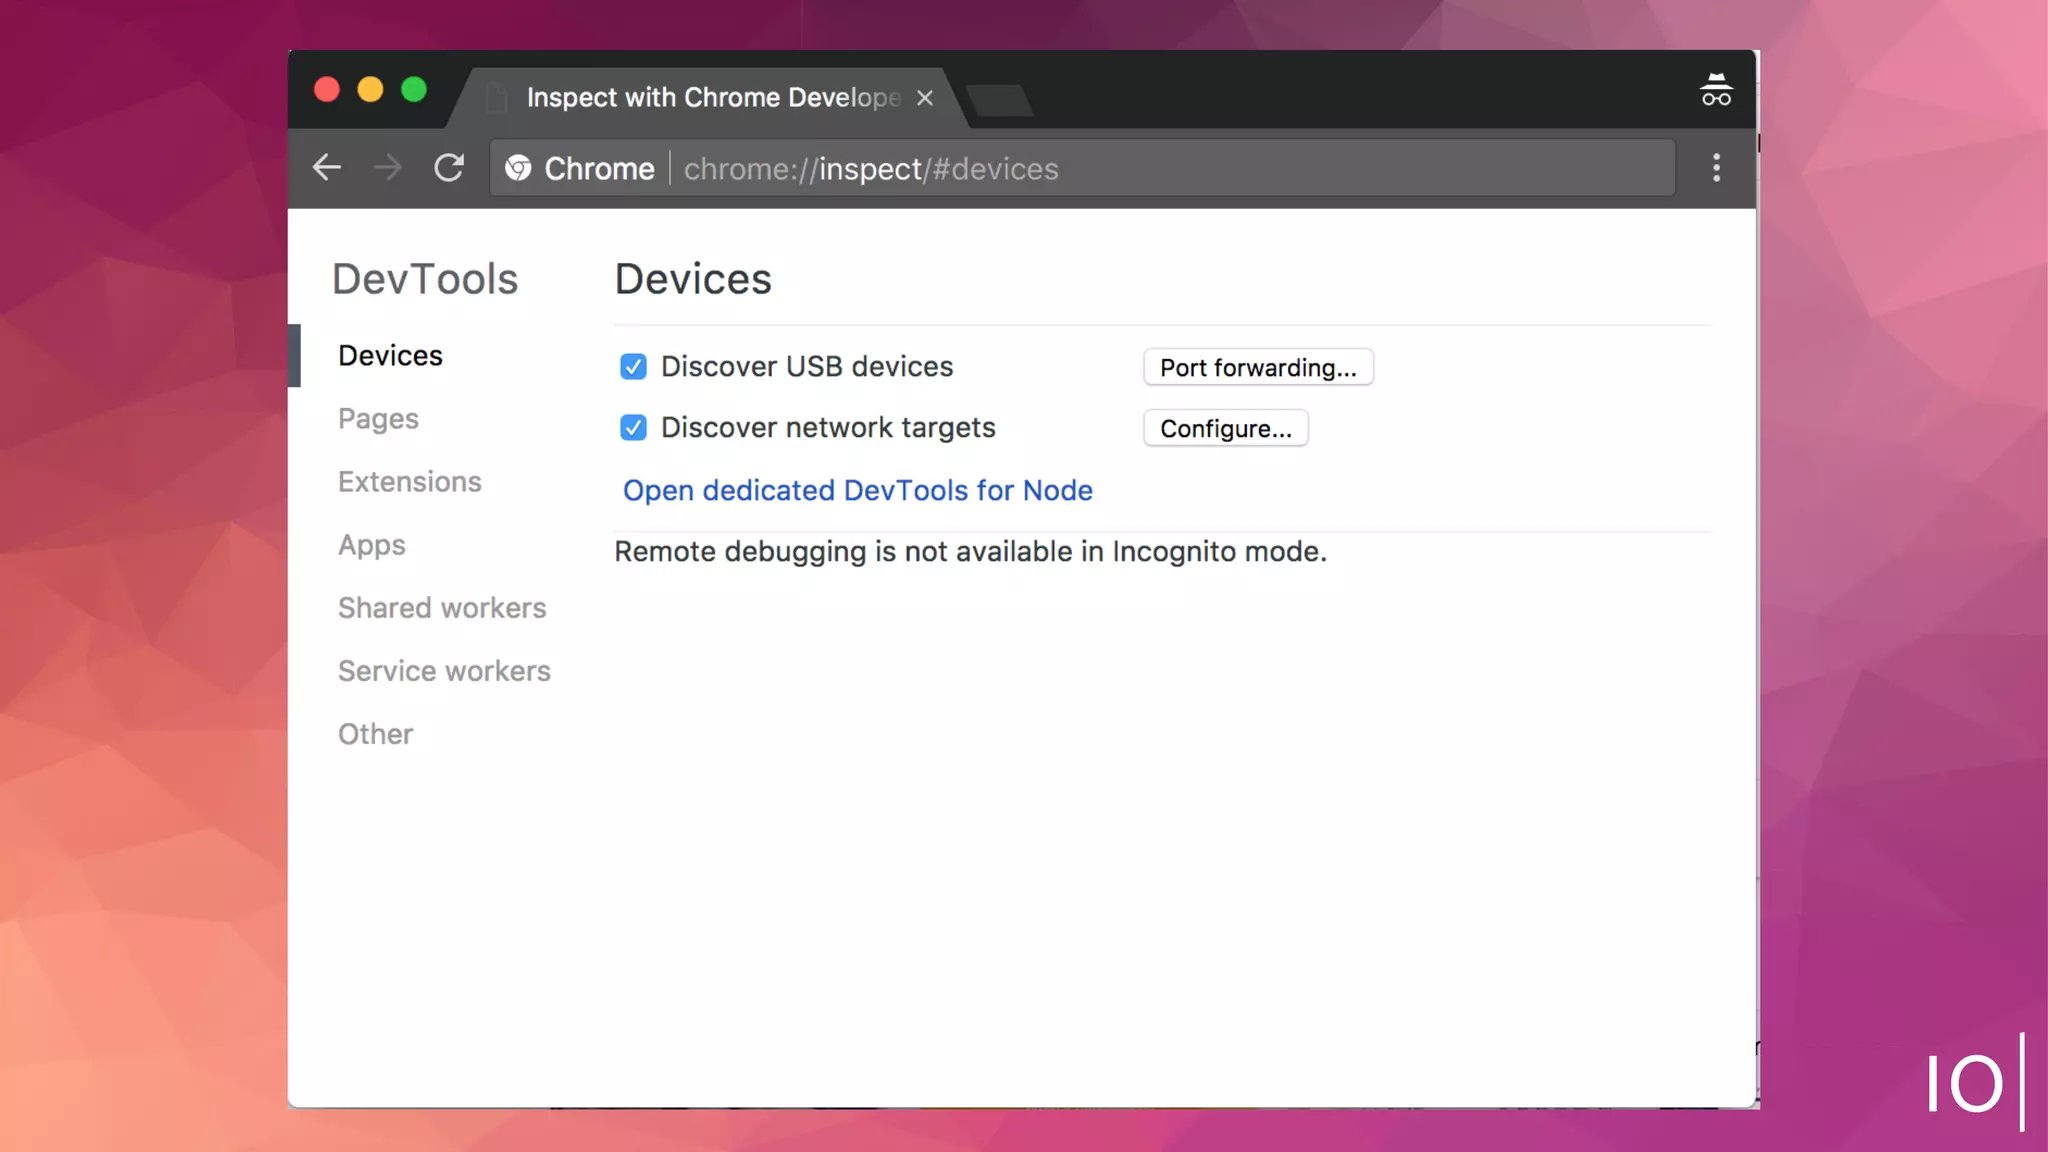The width and height of the screenshot is (2048, 1152).
Task: Select the Inspect with Chrome Developer tab
Action: coord(708,98)
